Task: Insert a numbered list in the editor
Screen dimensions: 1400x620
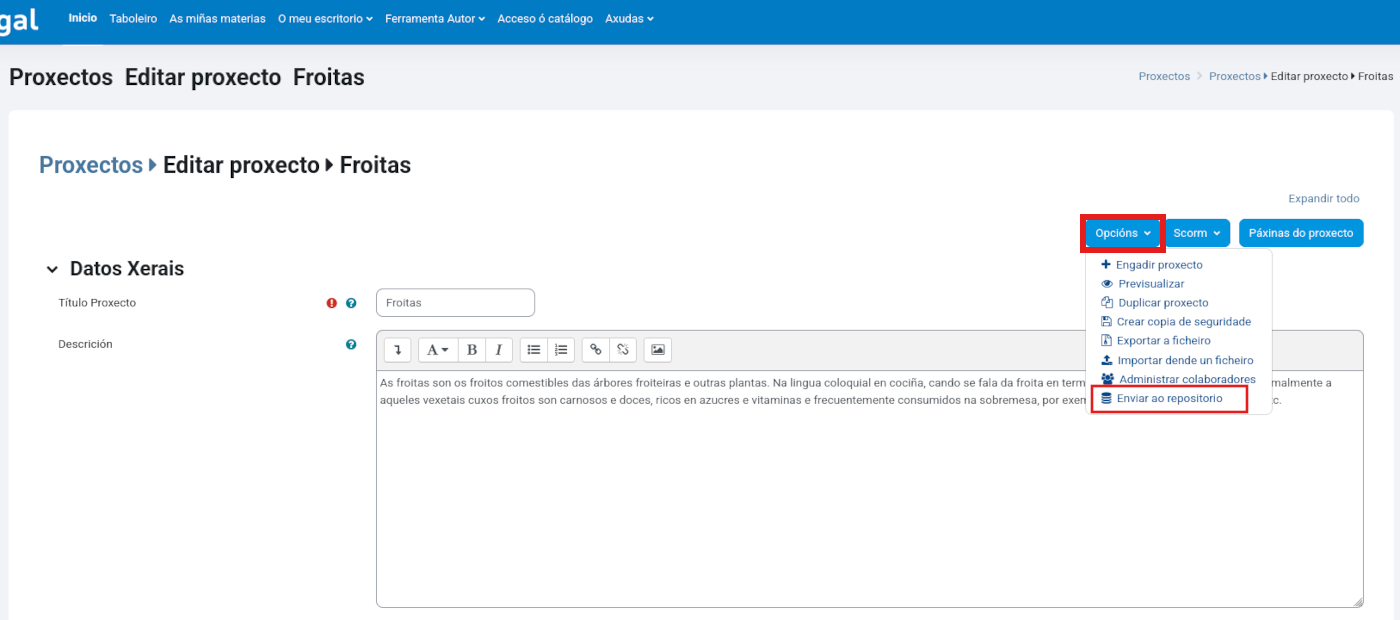Action: click(x=561, y=349)
